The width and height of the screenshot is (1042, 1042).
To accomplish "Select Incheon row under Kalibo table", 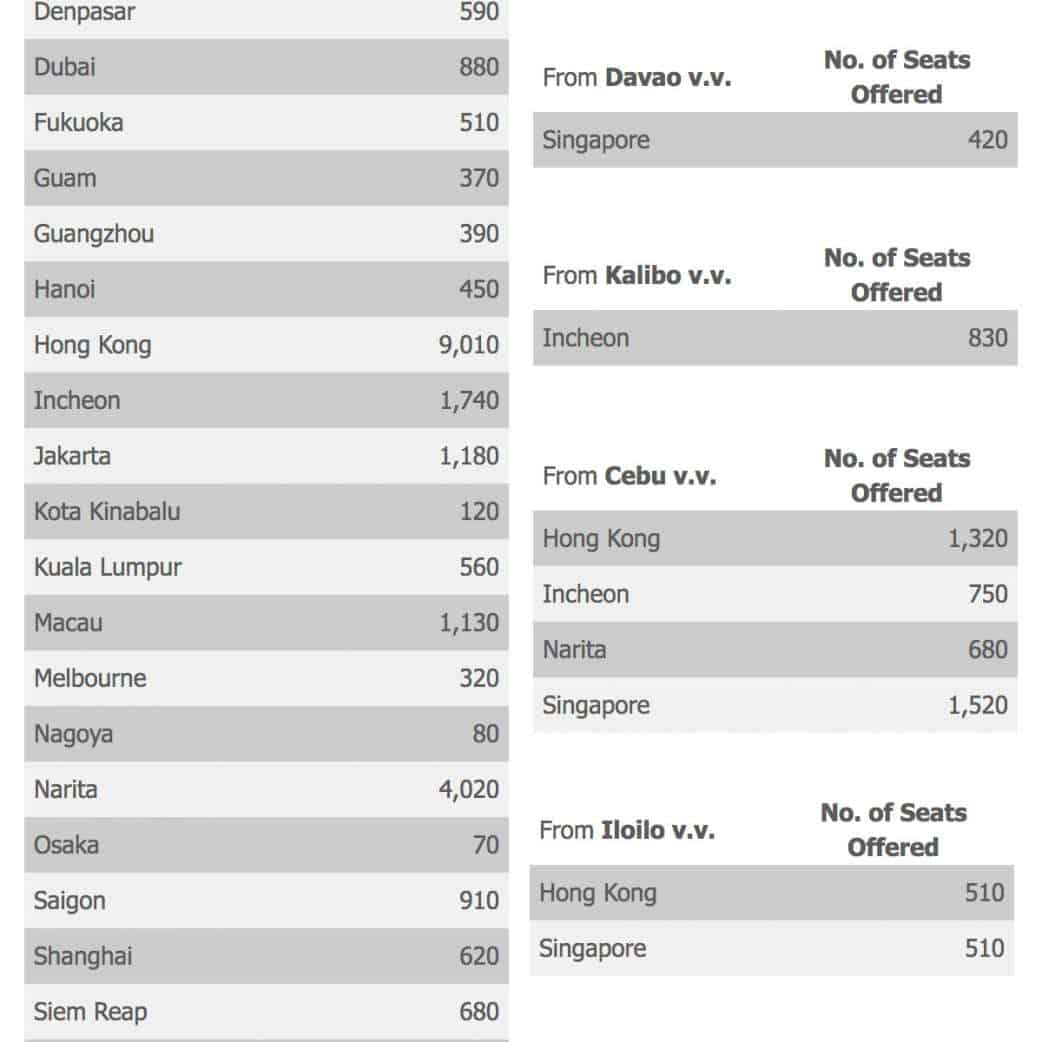I will (774, 338).
